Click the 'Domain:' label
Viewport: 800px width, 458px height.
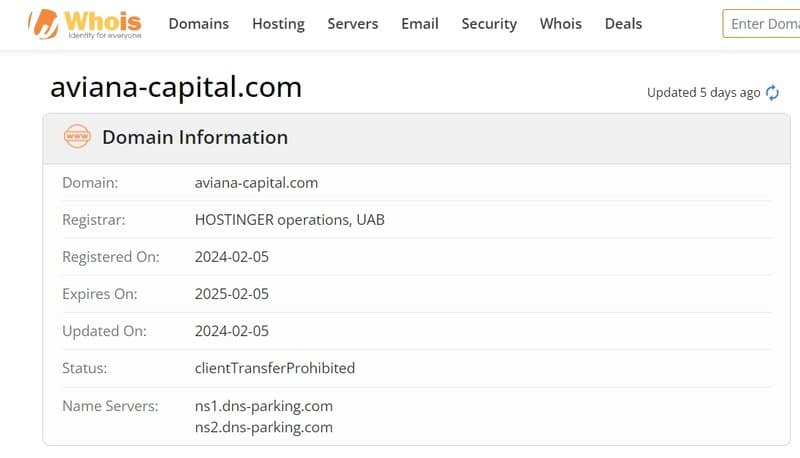pyautogui.click(x=90, y=183)
